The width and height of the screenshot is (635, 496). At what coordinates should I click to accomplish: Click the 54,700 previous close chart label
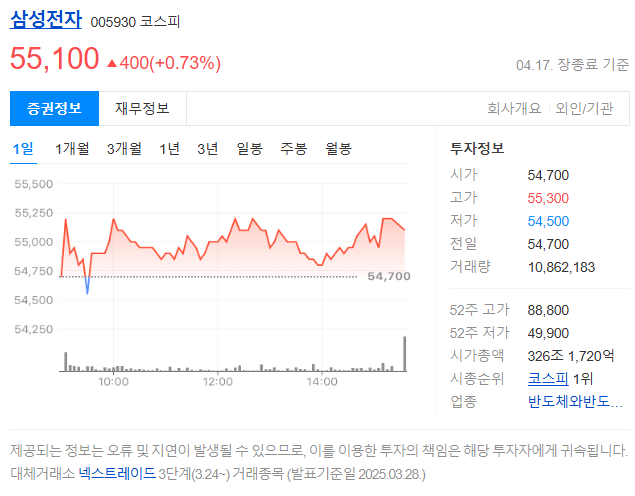[x=389, y=277]
